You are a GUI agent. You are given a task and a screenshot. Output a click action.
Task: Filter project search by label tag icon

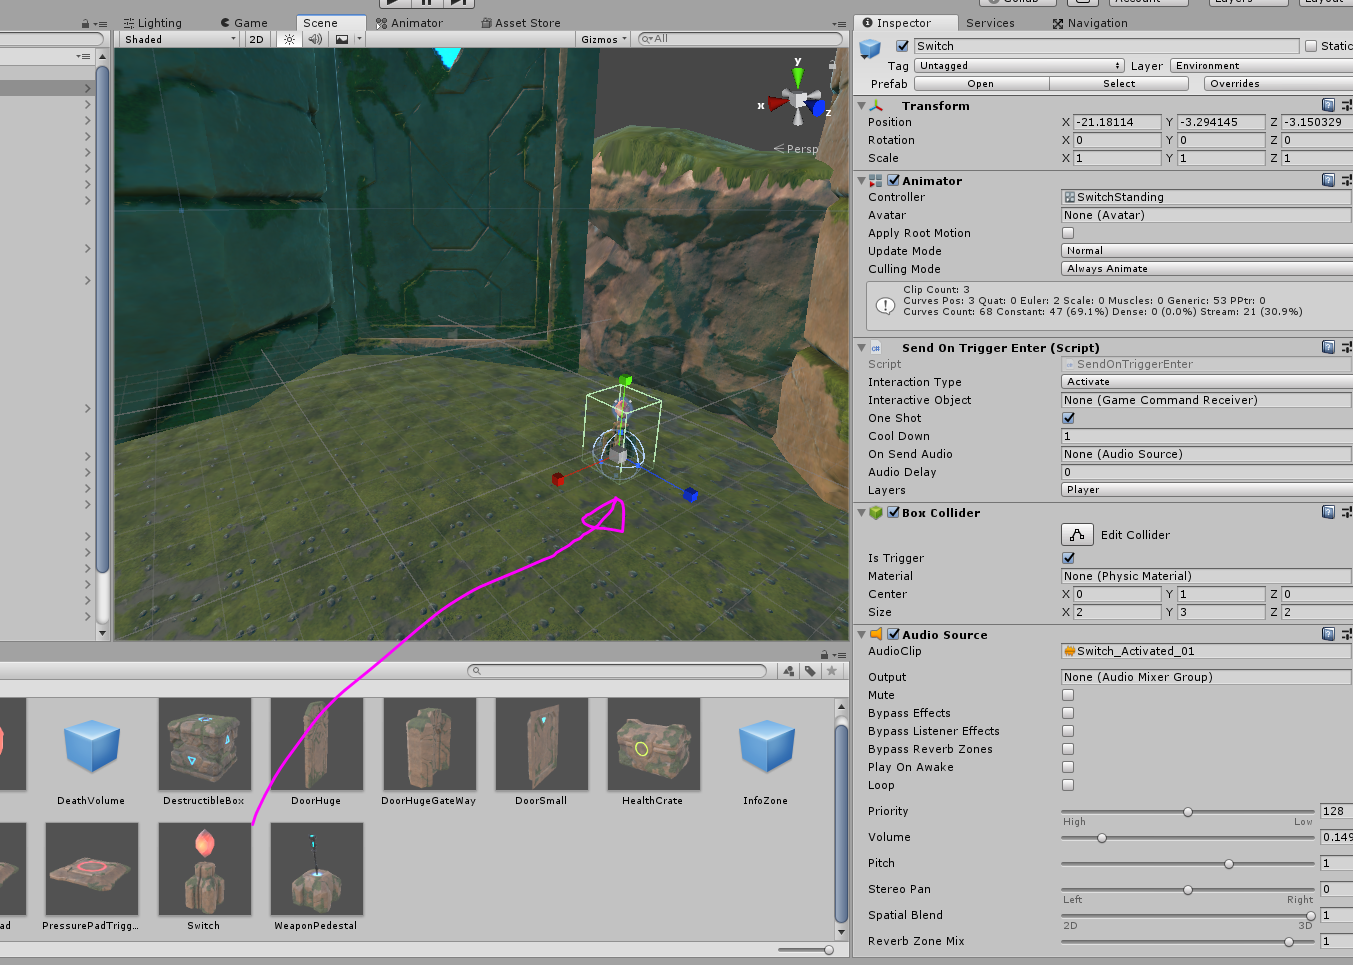tap(810, 671)
